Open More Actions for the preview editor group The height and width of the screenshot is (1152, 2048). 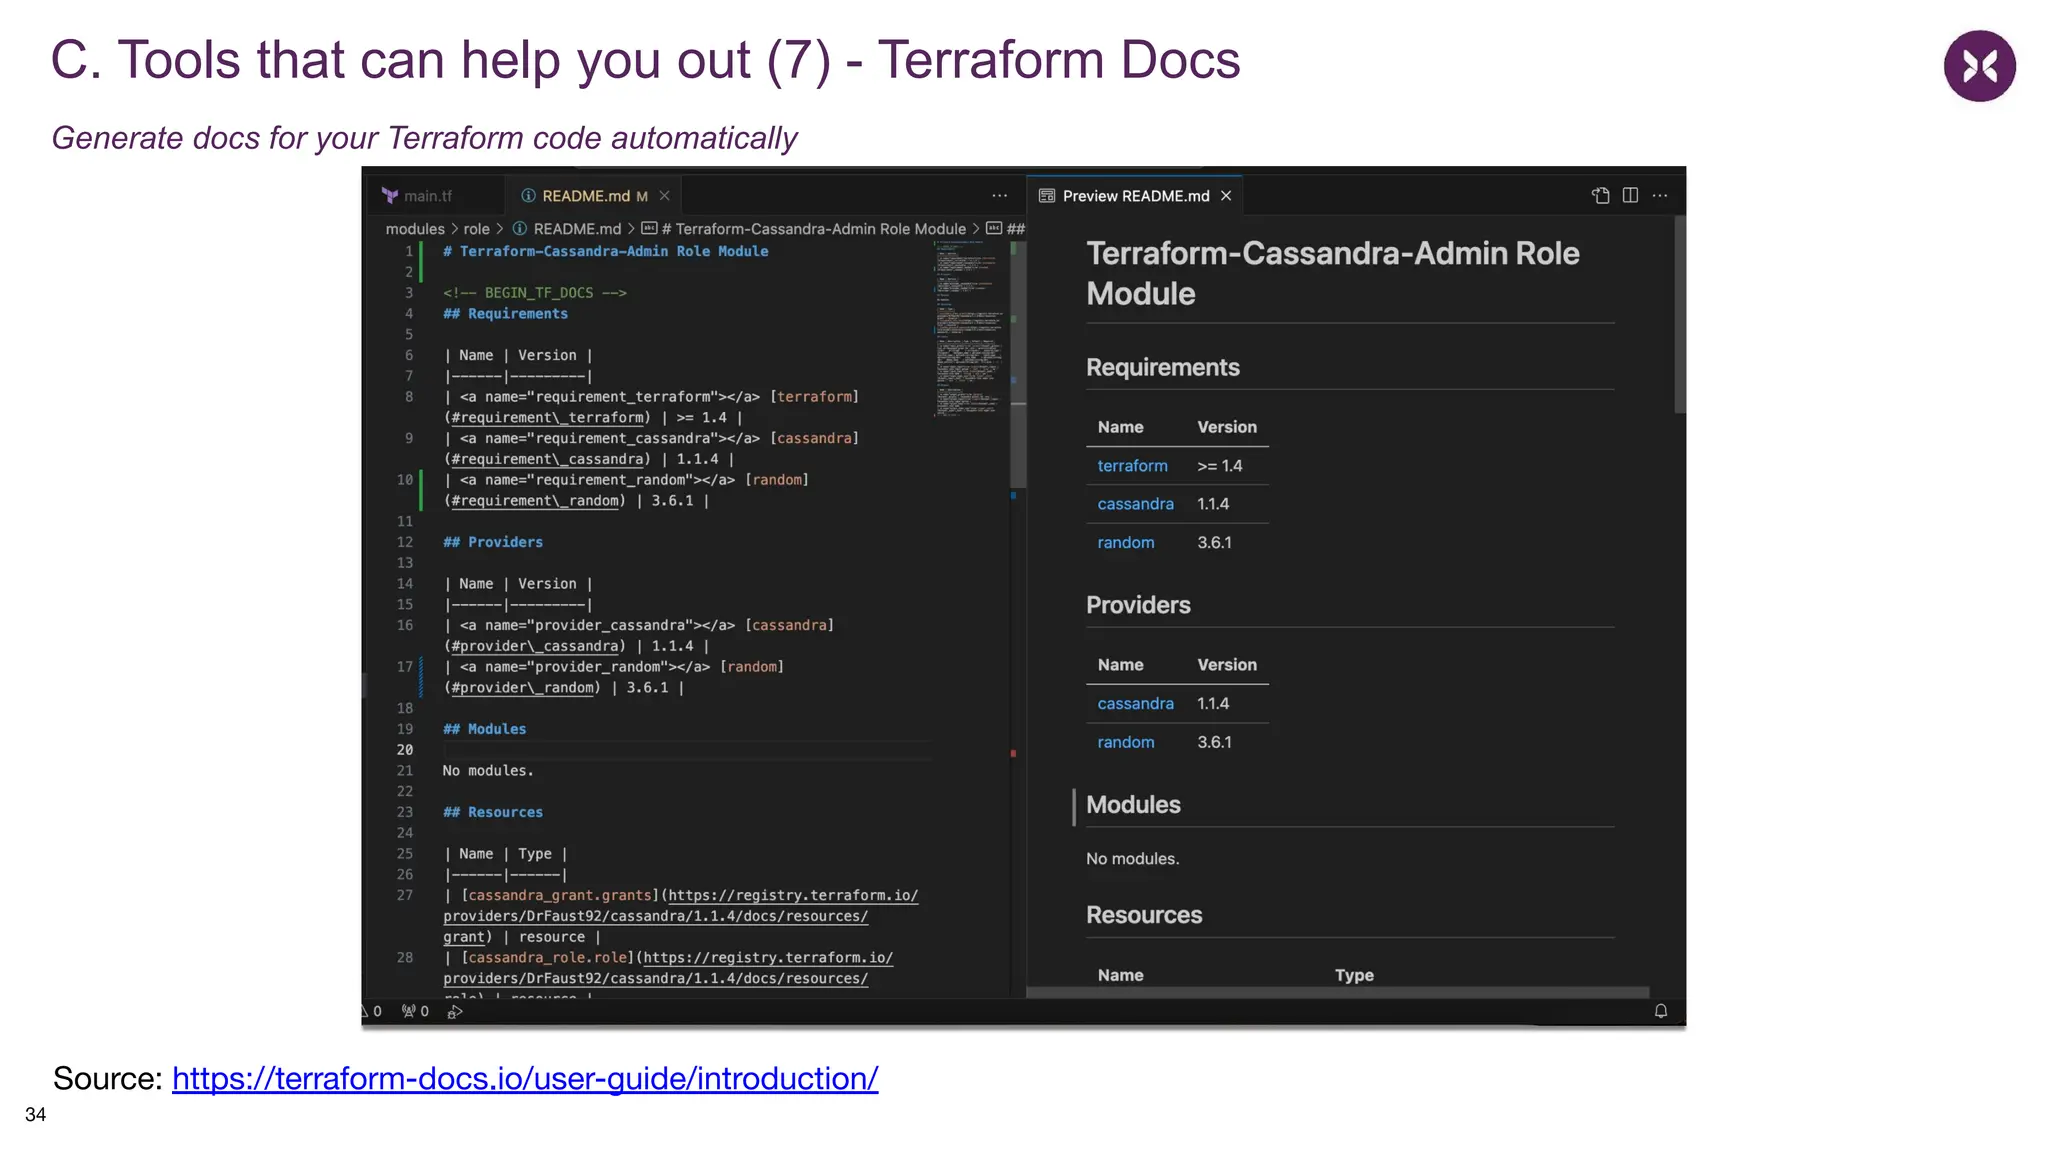click(1660, 195)
